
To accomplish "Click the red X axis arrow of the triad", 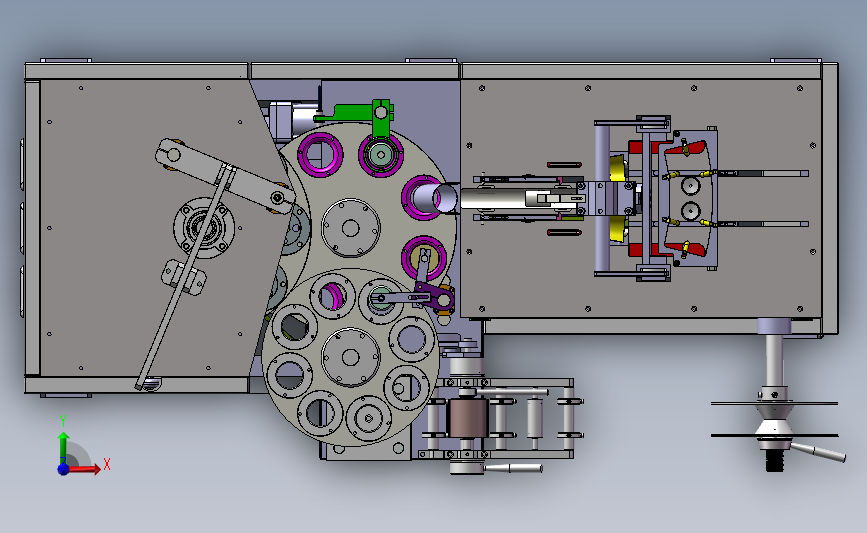I will pyautogui.click(x=85, y=469).
